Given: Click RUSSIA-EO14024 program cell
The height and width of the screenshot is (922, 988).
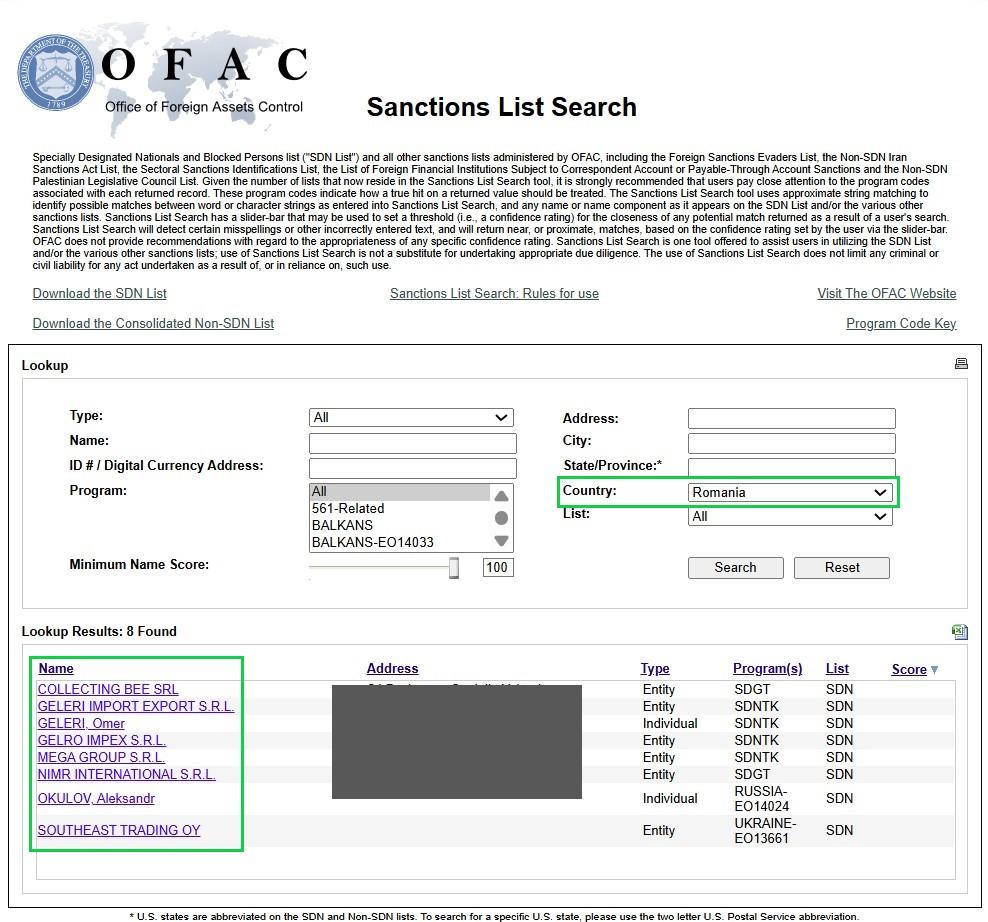Looking at the screenshot, I should 761,798.
